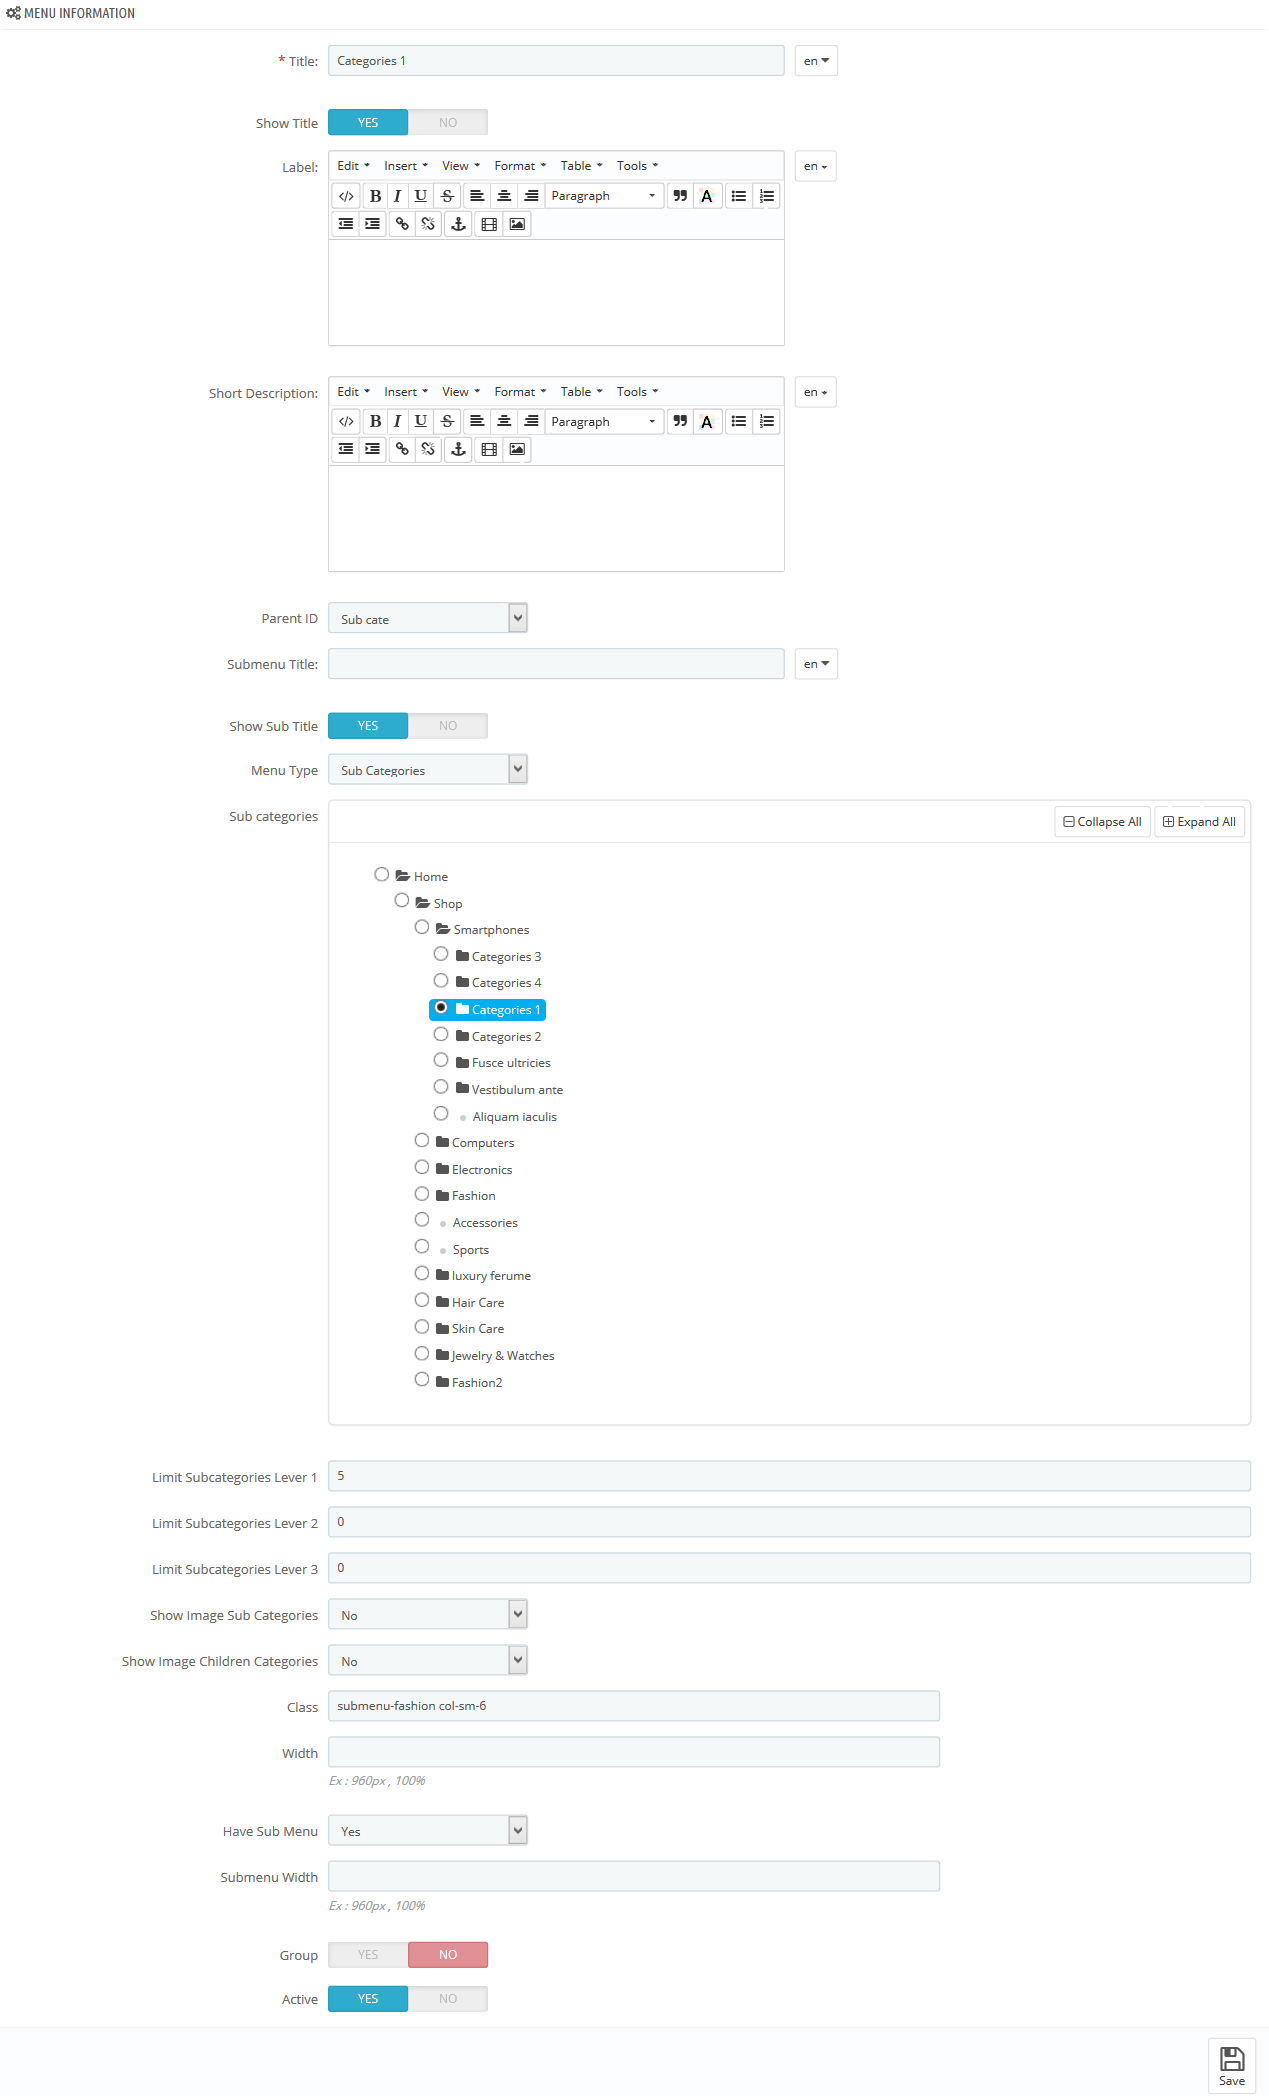The height and width of the screenshot is (2096, 1269).
Task: Click anchor icon in Short Description editor
Action: (458, 450)
